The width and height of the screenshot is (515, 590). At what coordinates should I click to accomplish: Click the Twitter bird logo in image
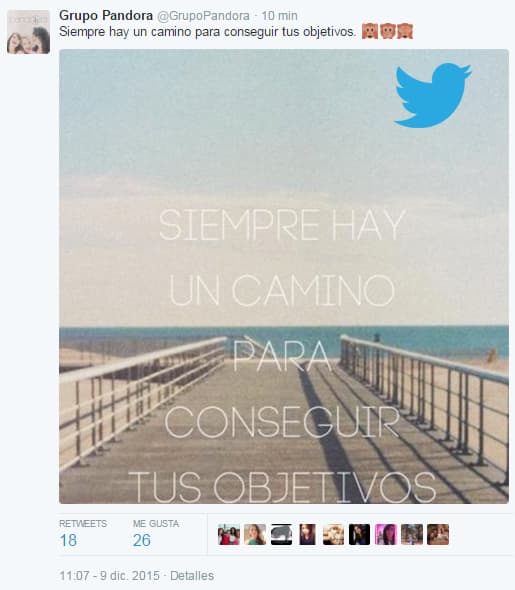433,95
